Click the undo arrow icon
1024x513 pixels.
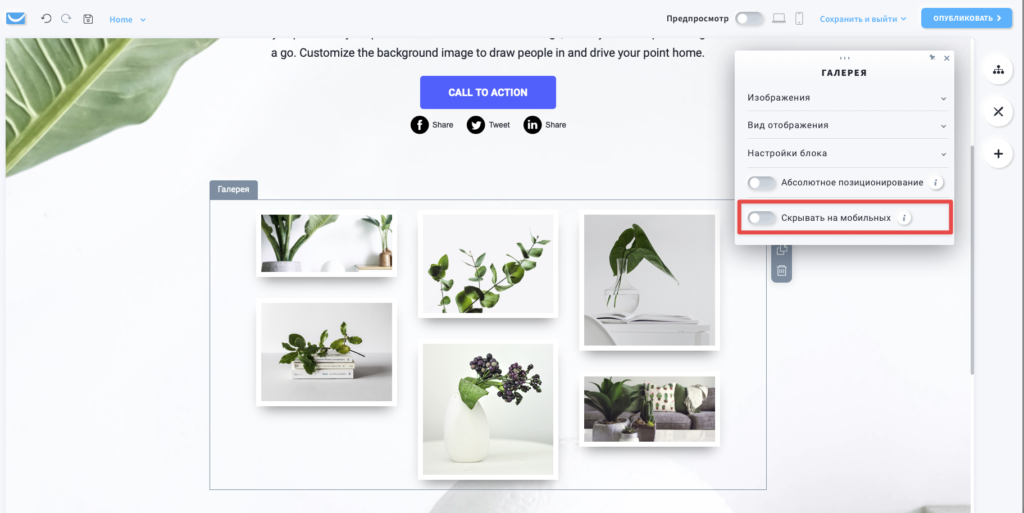pyautogui.click(x=46, y=19)
